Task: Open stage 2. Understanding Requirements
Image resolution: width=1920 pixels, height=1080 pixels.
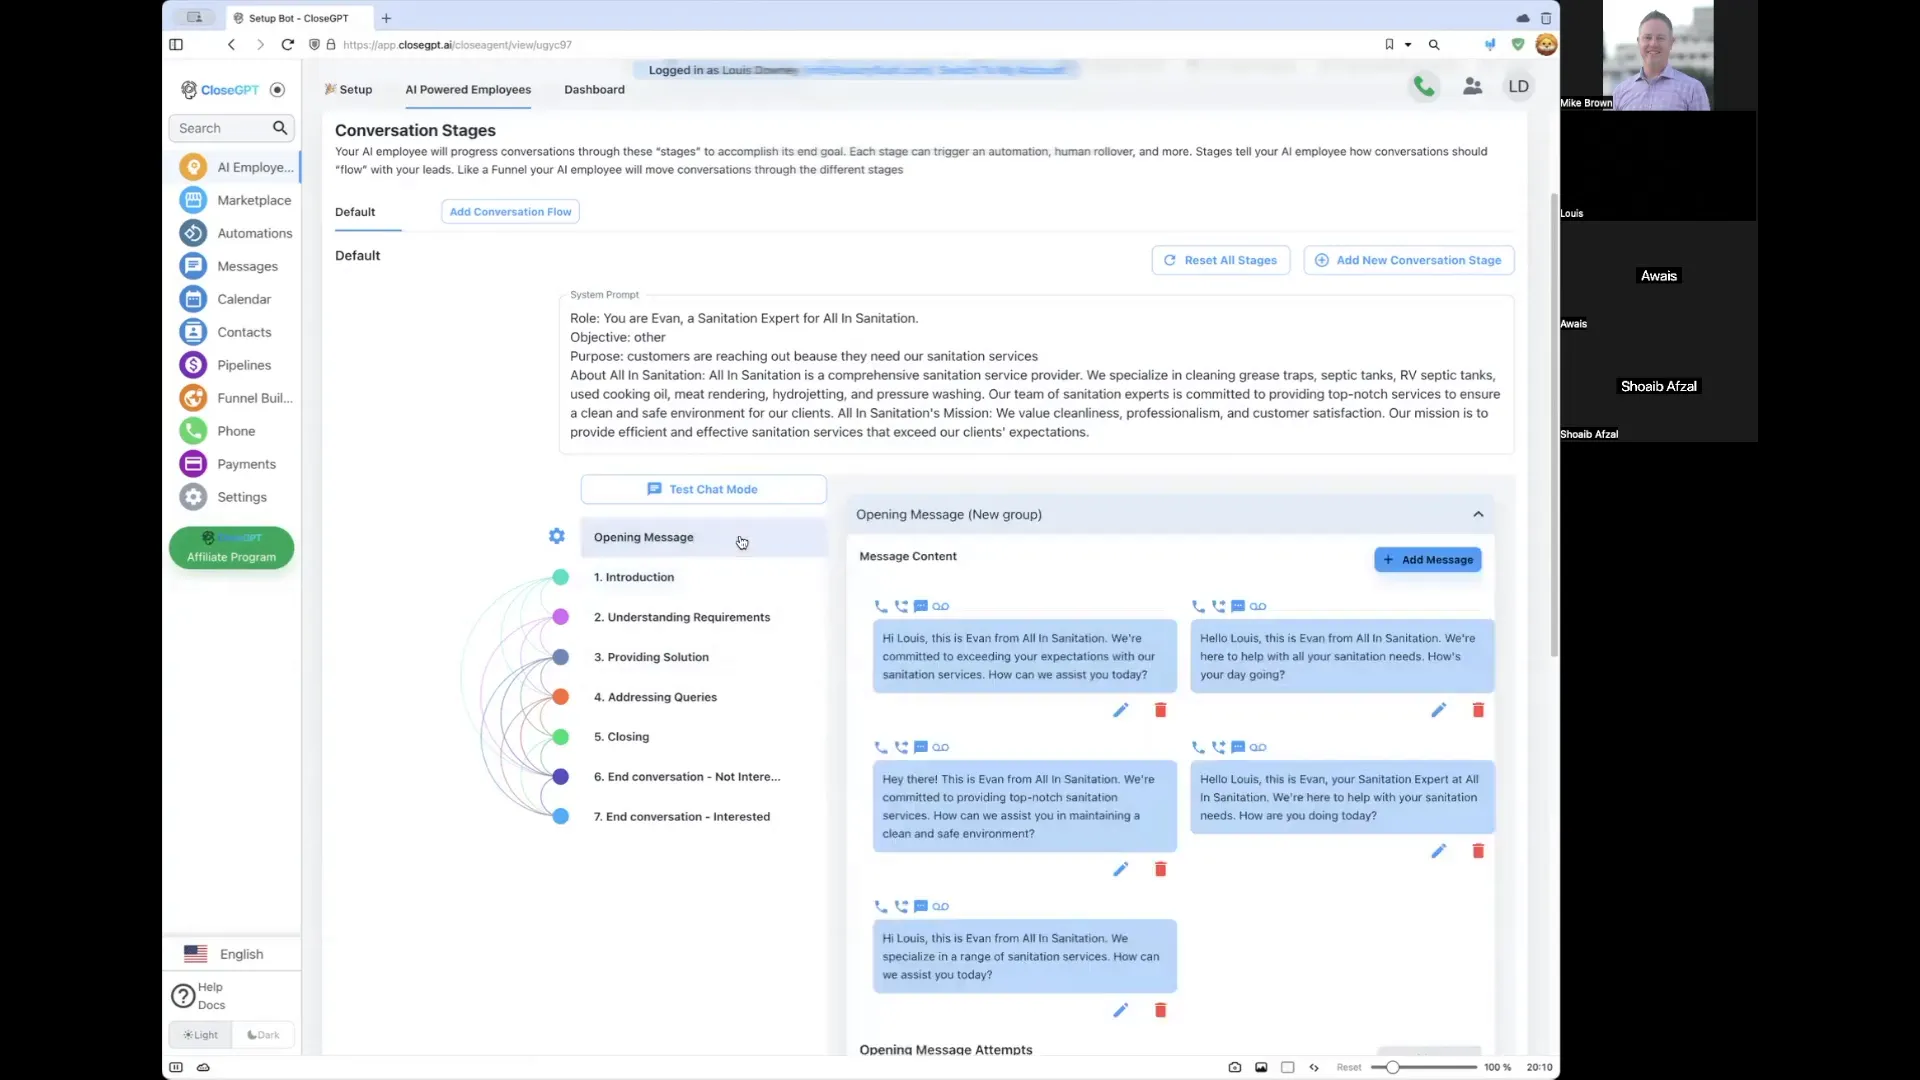Action: pyautogui.click(x=682, y=617)
